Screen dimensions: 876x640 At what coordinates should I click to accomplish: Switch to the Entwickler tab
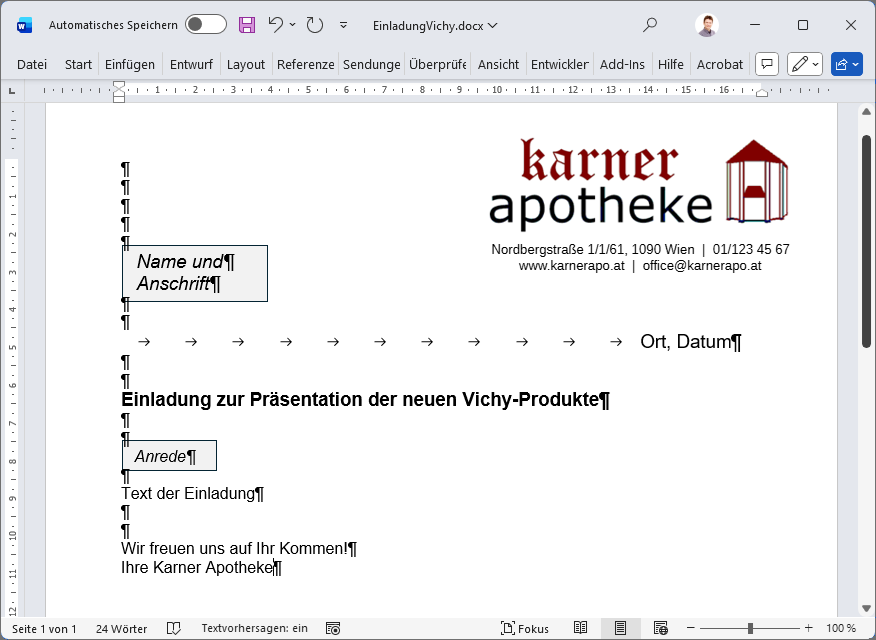(x=559, y=65)
